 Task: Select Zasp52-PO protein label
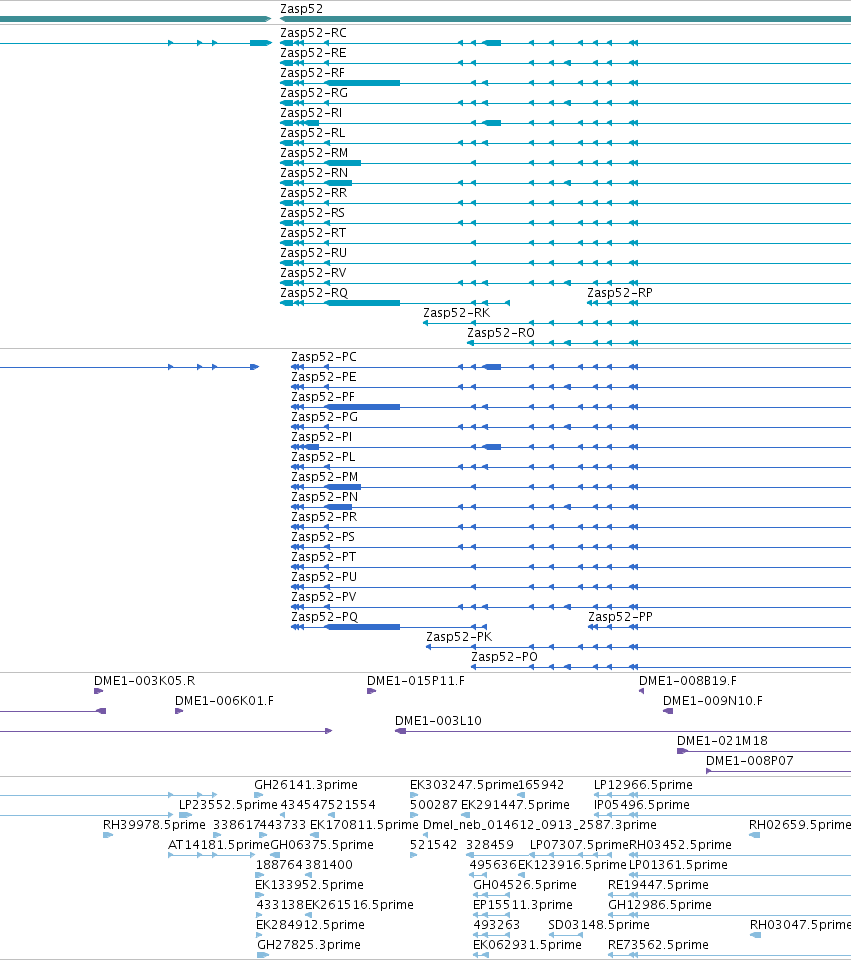(504, 657)
